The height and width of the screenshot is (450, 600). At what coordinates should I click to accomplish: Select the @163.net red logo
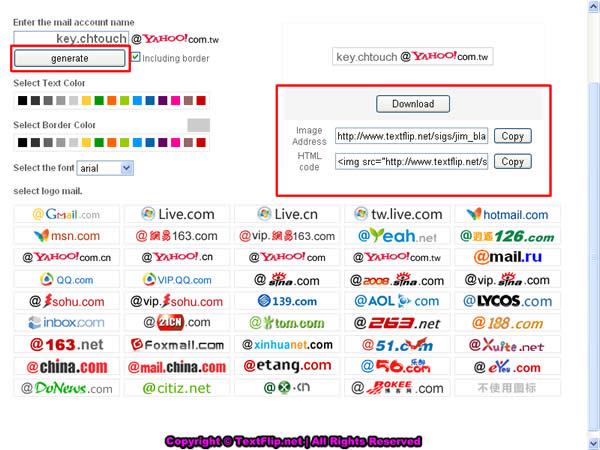click(x=67, y=344)
